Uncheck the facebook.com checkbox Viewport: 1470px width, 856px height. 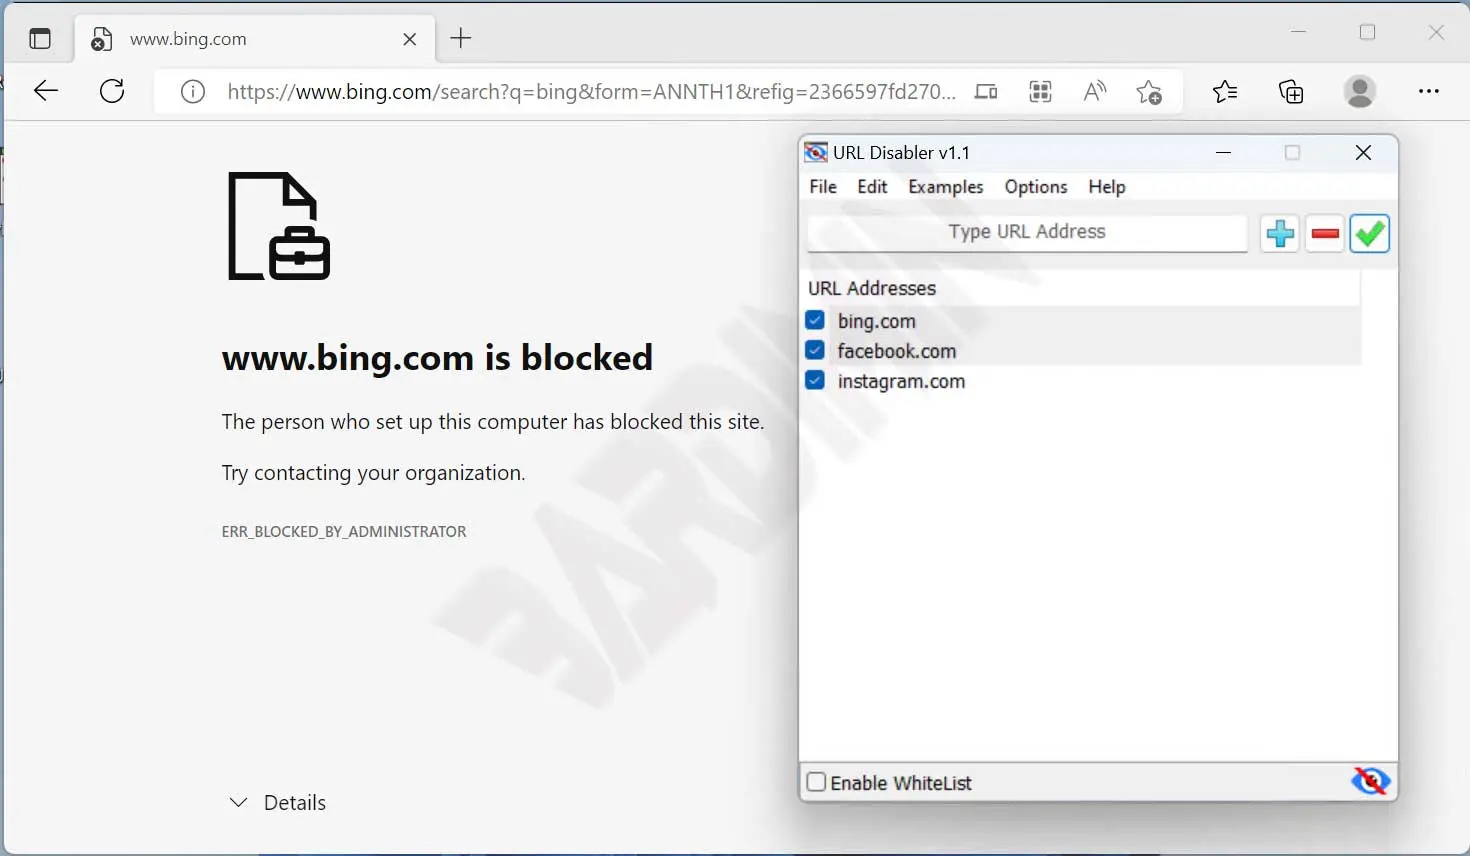pos(815,351)
